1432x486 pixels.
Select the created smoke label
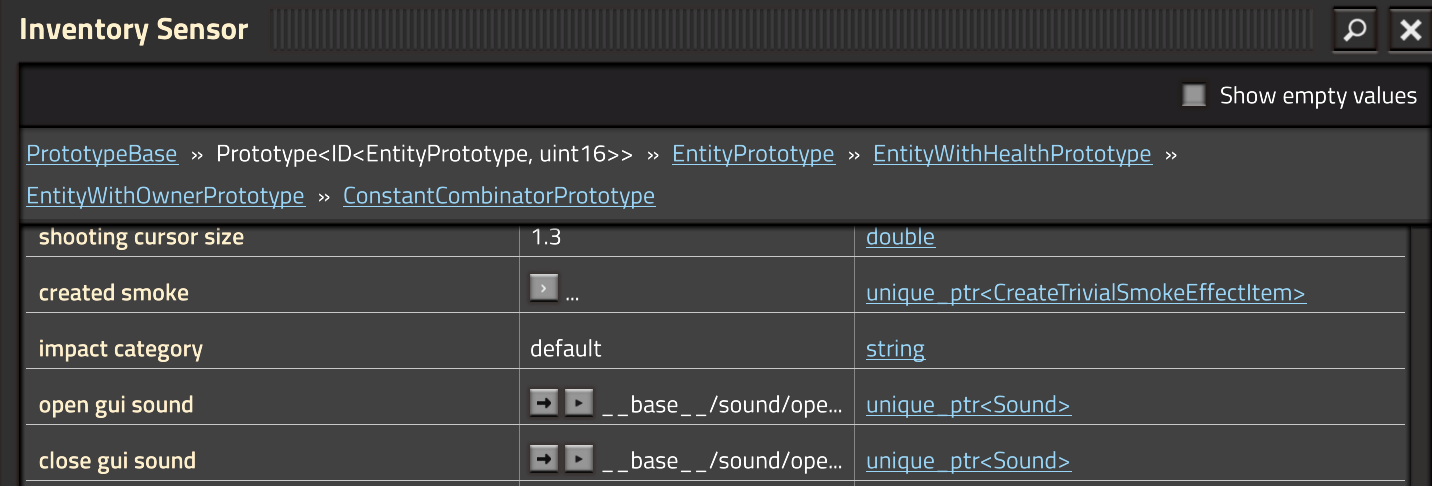point(113,293)
